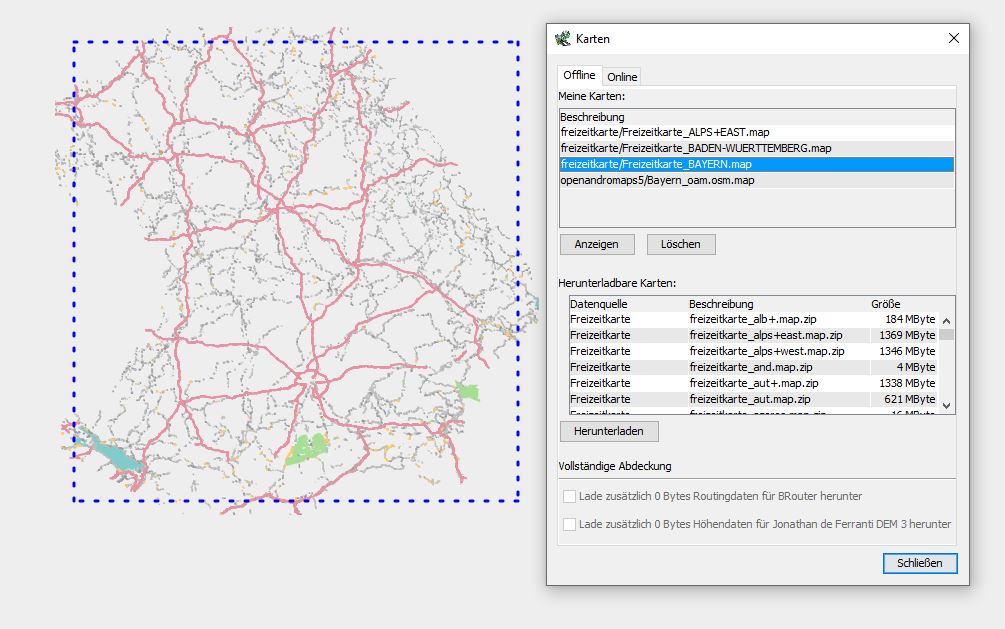Select Freizeitkarte_BADEN-WUERTTEMBERG.map entry
Screen dimensions: 1005x629
pos(695,148)
